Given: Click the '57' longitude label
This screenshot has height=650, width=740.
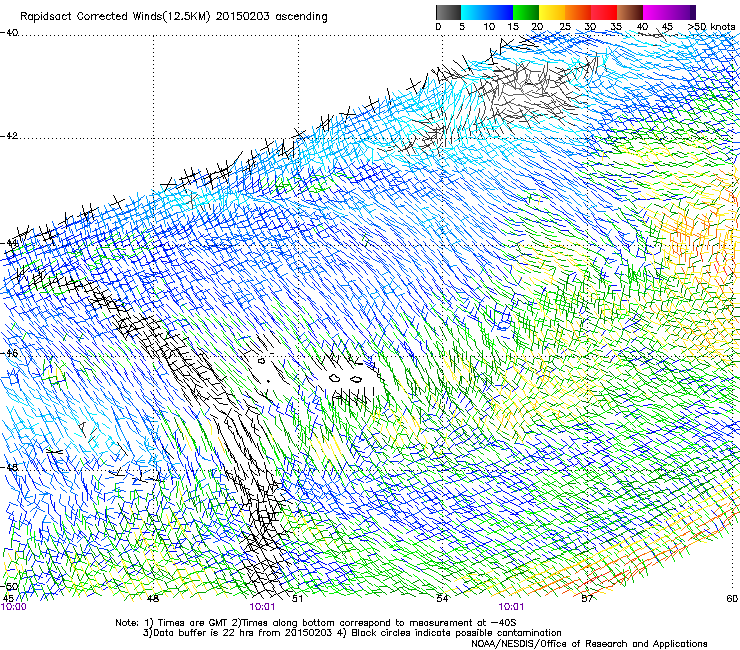Looking at the screenshot, I should coord(587,599).
